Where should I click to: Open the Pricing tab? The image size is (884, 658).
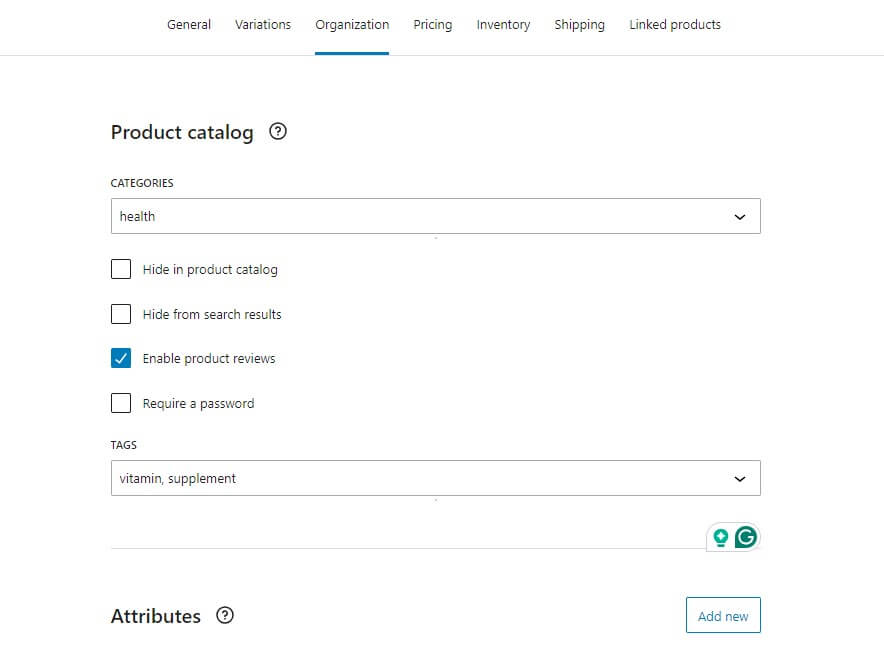pos(432,25)
